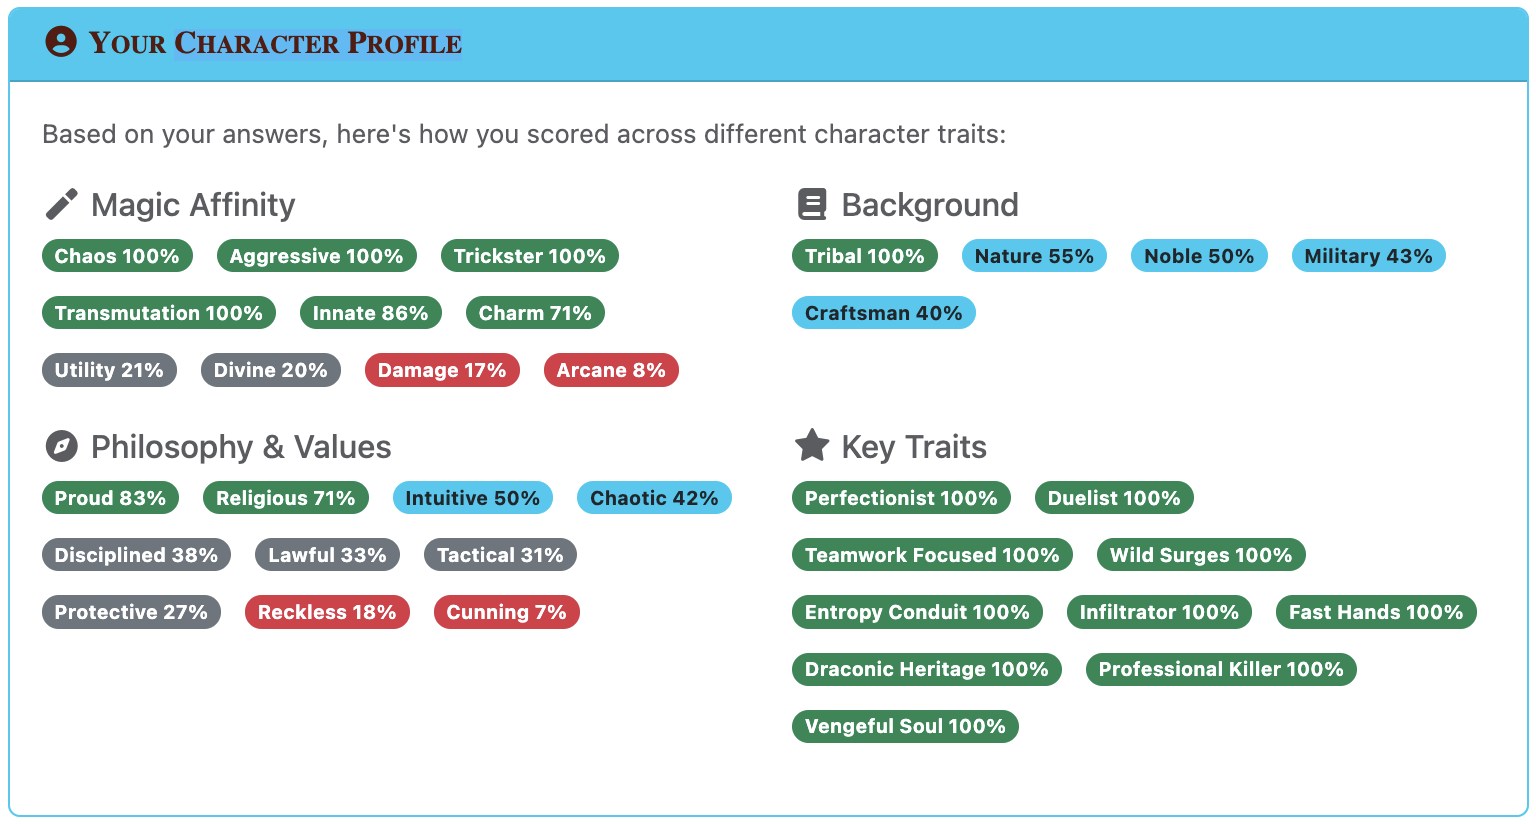Screen dimensions: 1536x824
Task: Select the Intuitive 50% badge
Action: 472,497
